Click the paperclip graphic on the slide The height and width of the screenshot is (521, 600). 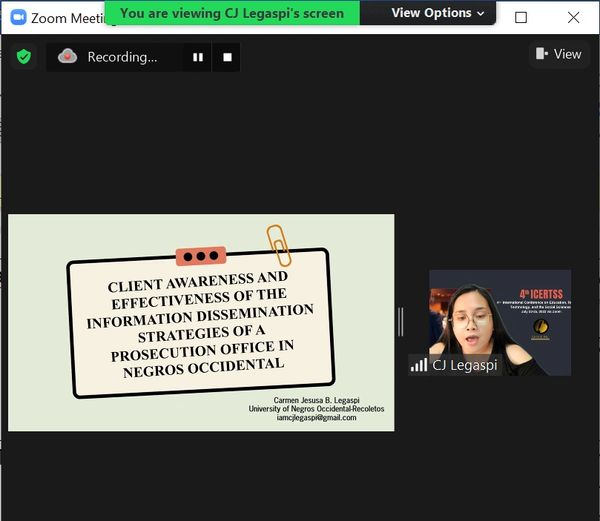tap(278, 244)
